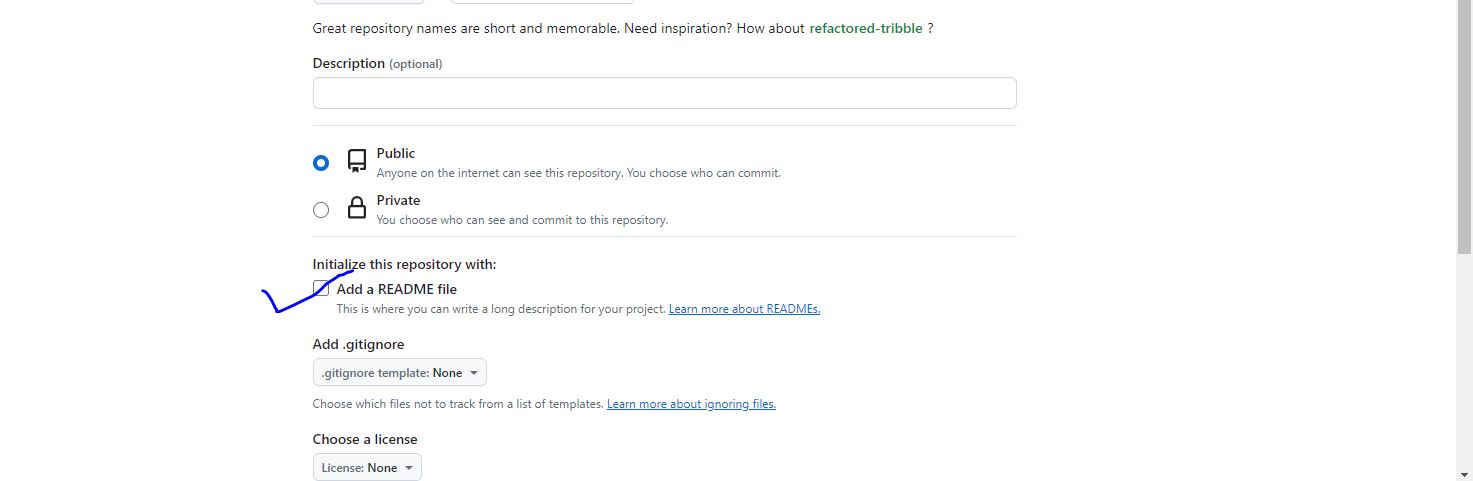Click the 'Private' option label text
The image size is (1473, 481).
[x=398, y=200]
